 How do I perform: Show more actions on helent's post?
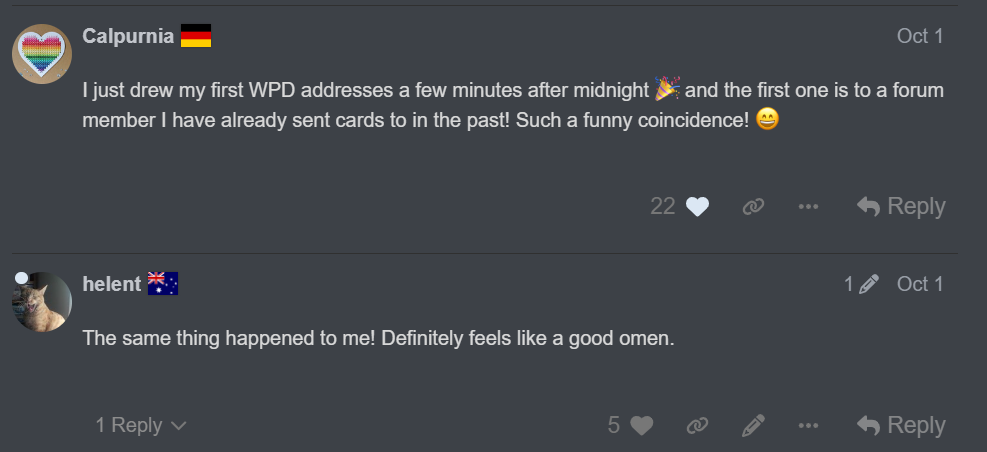pyautogui.click(x=808, y=426)
